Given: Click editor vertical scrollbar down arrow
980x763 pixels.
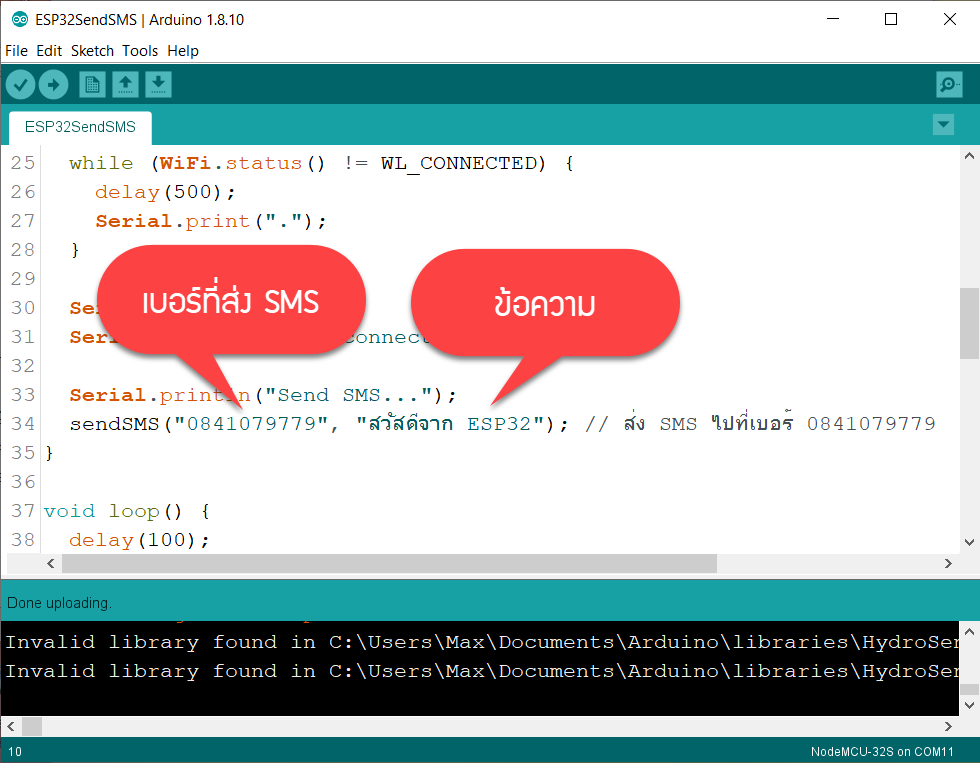Looking at the screenshot, I should (969, 542).
